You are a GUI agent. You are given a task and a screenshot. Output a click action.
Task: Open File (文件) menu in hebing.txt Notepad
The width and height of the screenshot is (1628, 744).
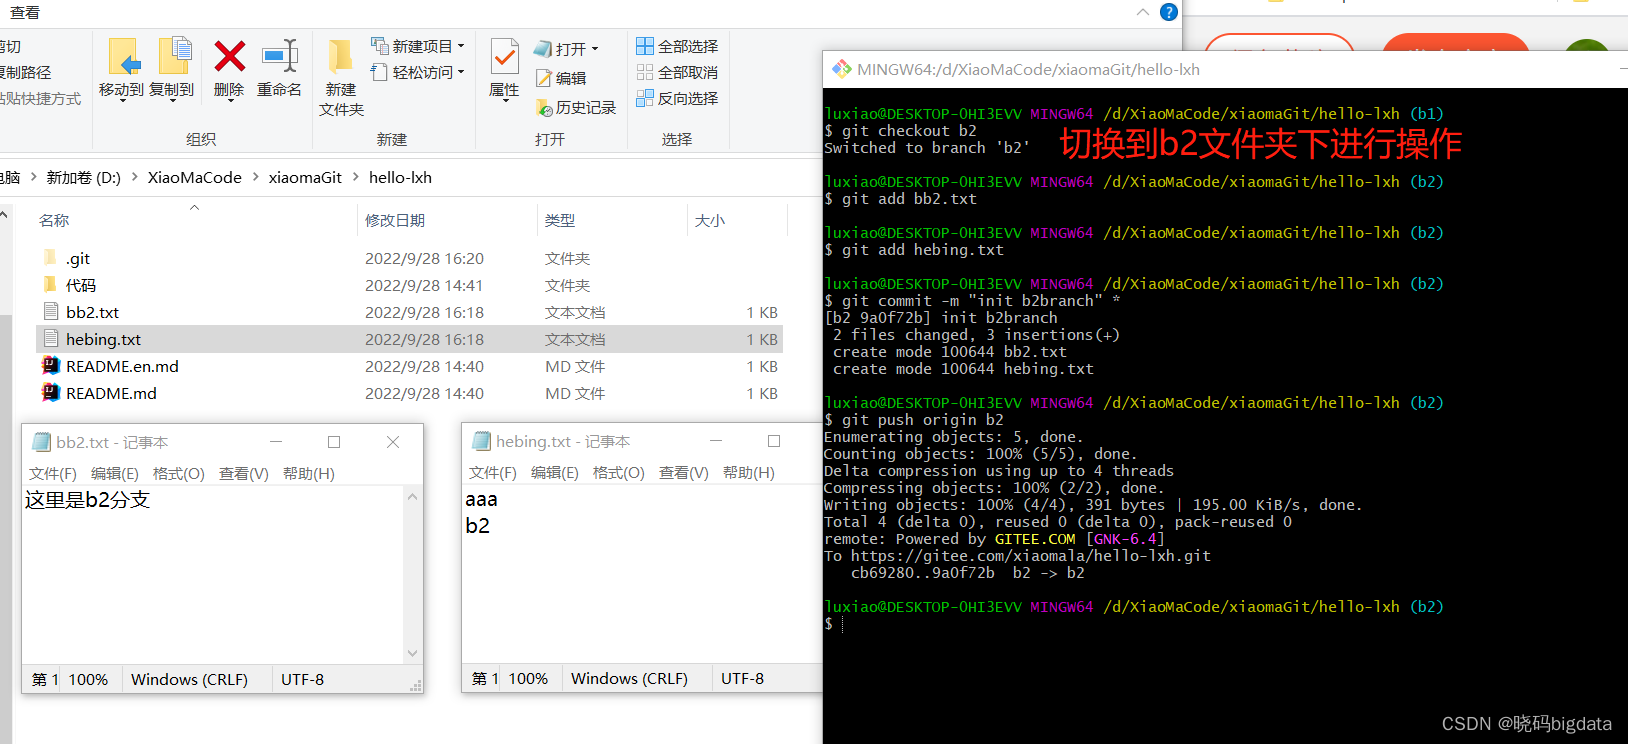coord(493,472)
